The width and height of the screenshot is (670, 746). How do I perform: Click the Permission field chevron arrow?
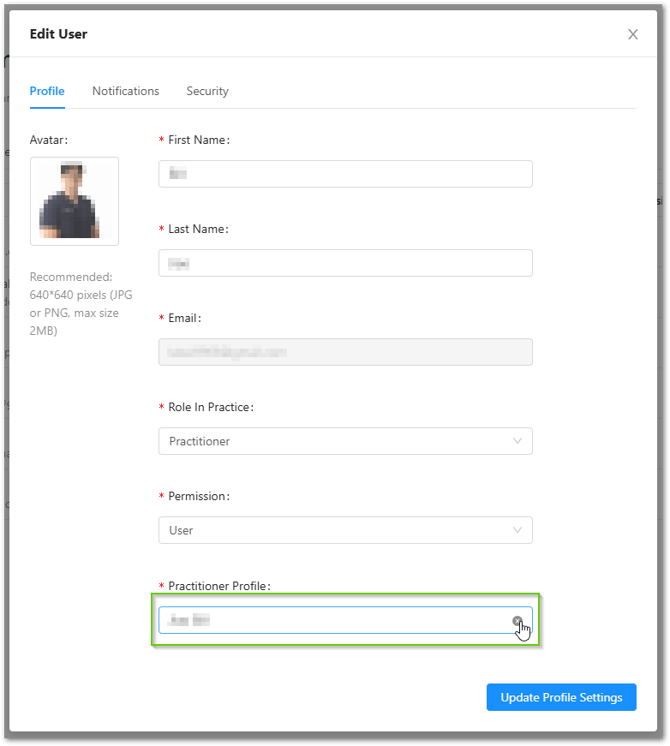(x=517, y=530)
